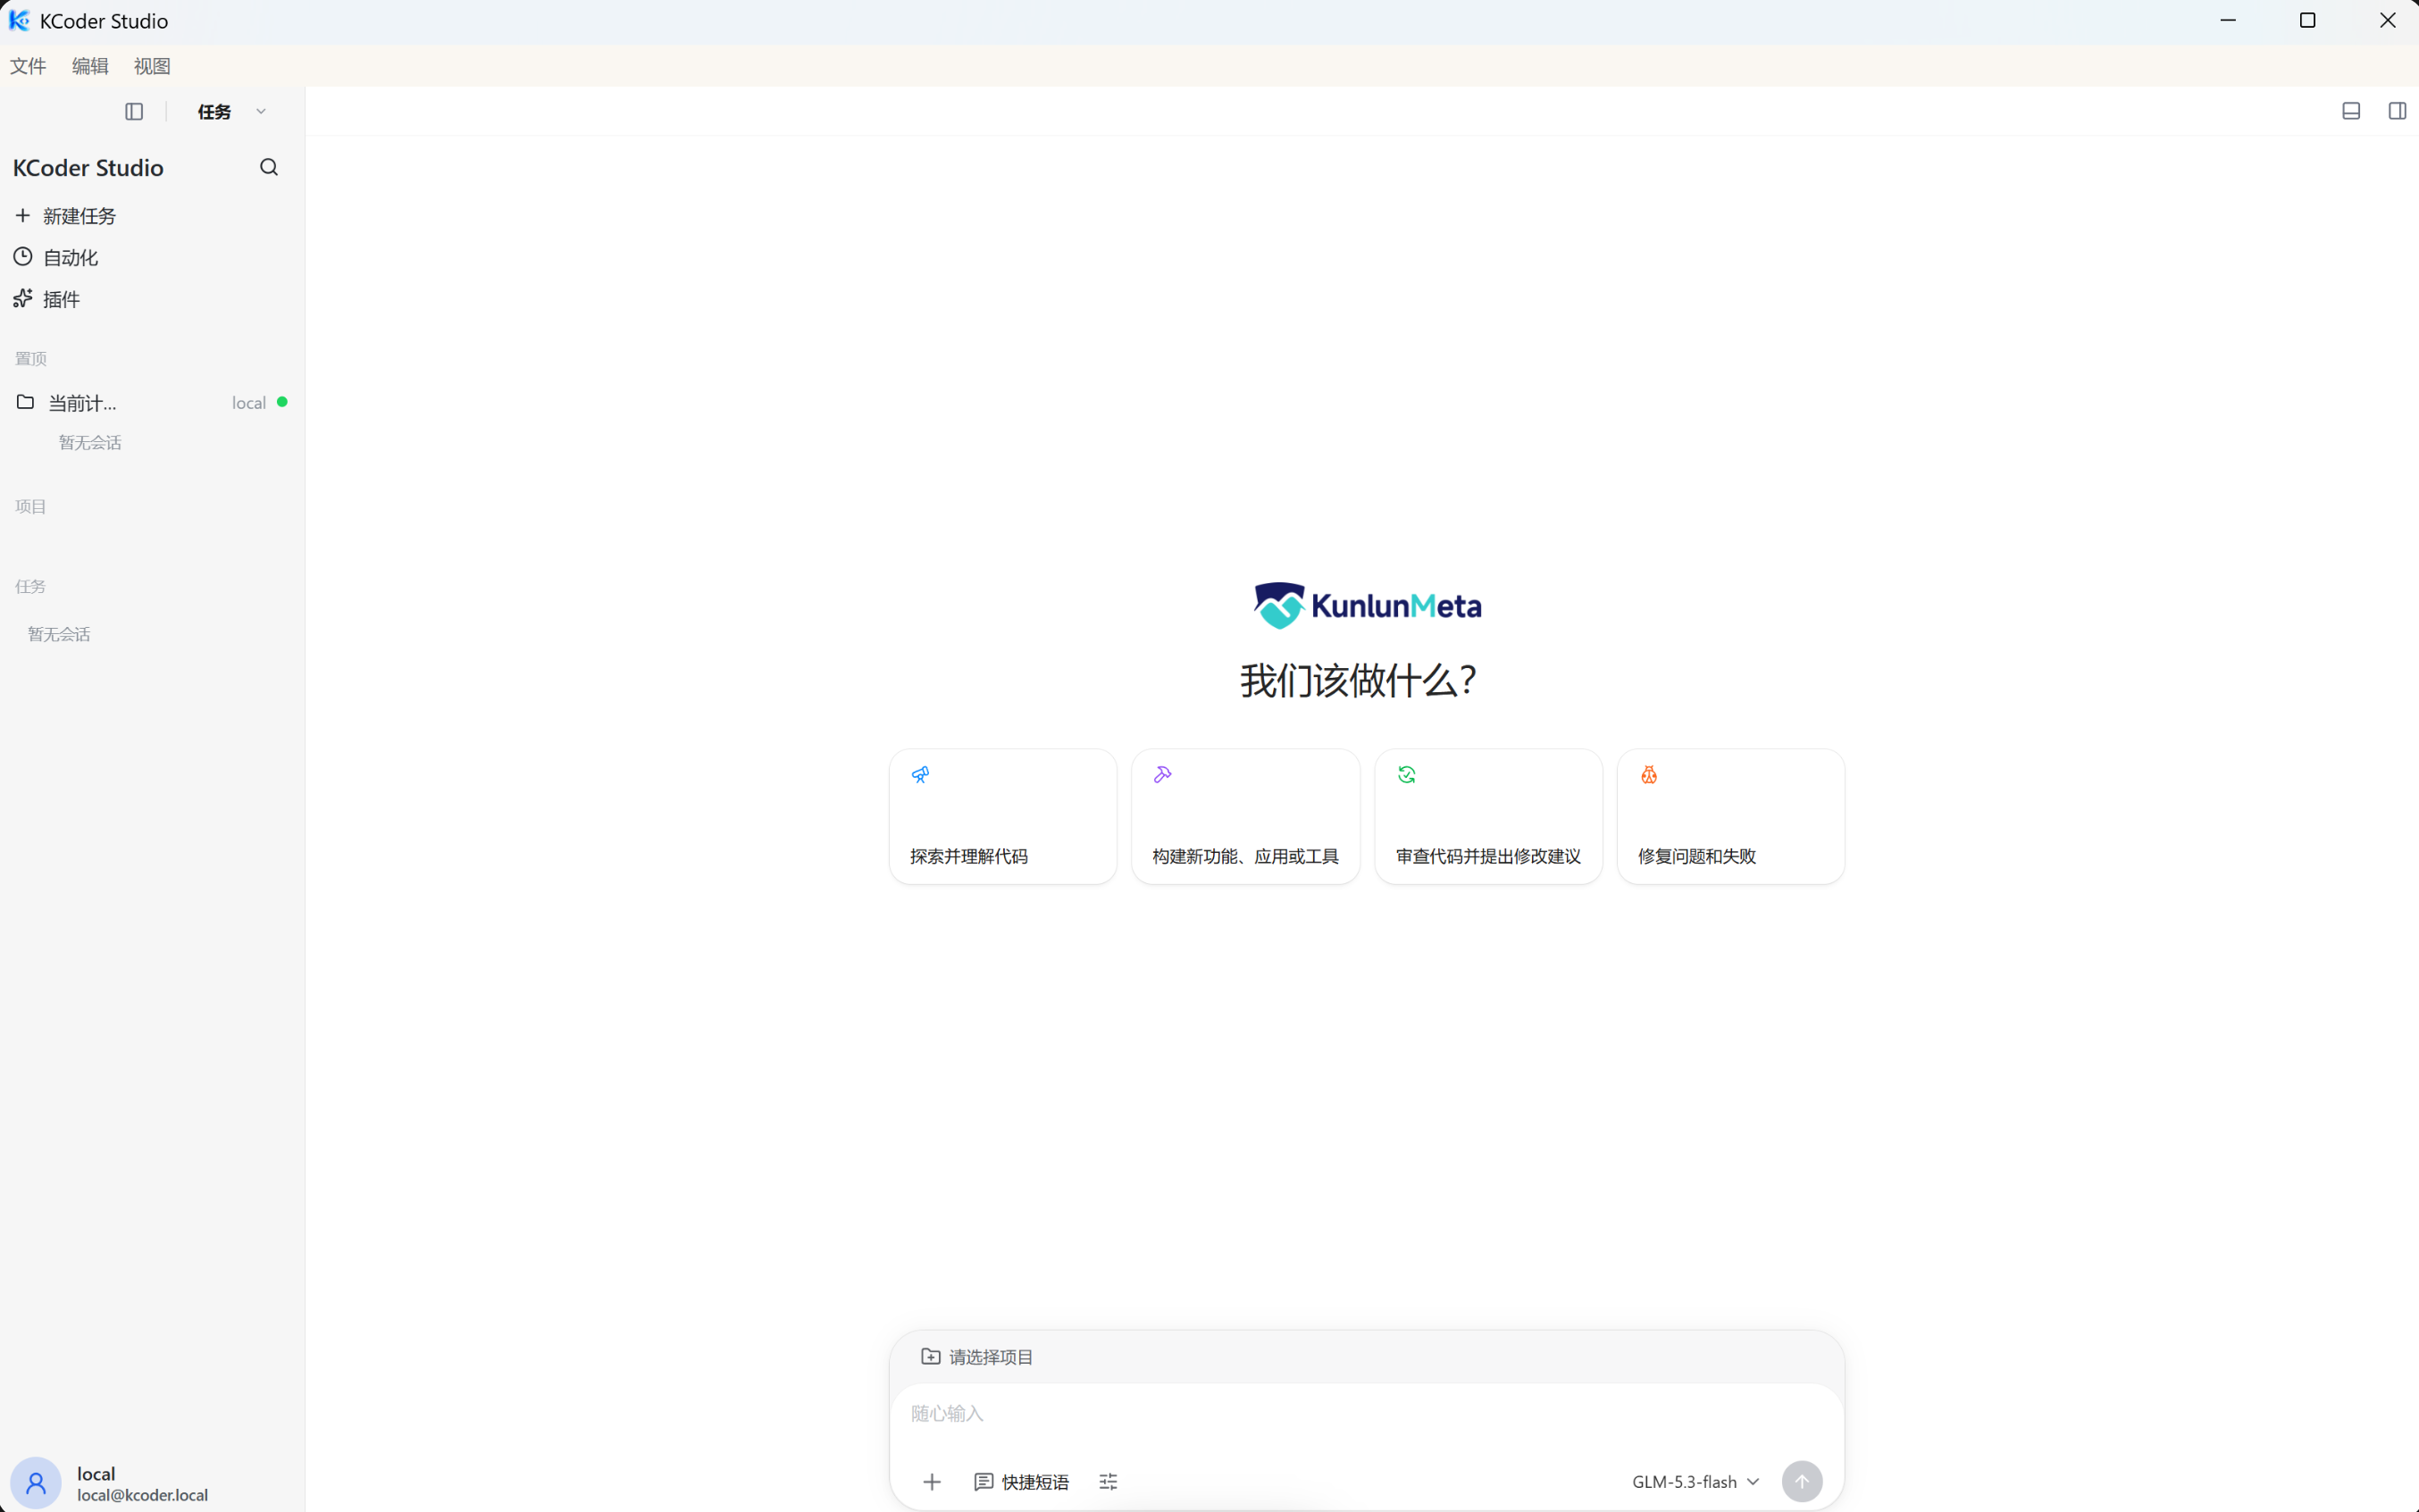
Task: Close the KCoder Studio window
Action: pos(2388,21)
